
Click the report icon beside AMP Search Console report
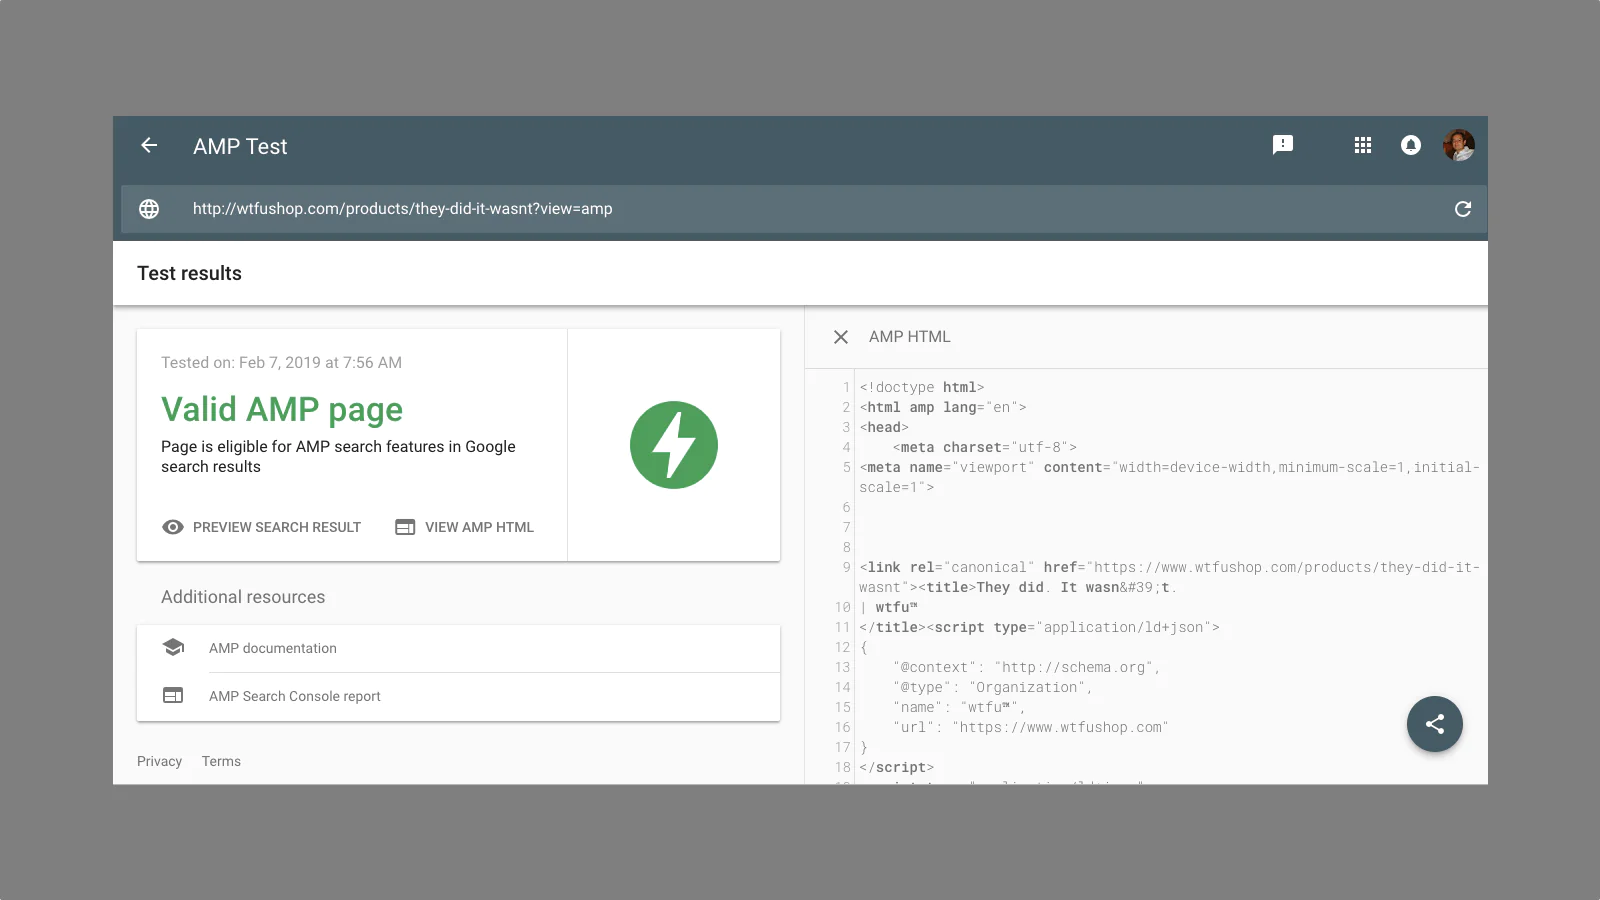pyautogui.click(x=173, y=696)
